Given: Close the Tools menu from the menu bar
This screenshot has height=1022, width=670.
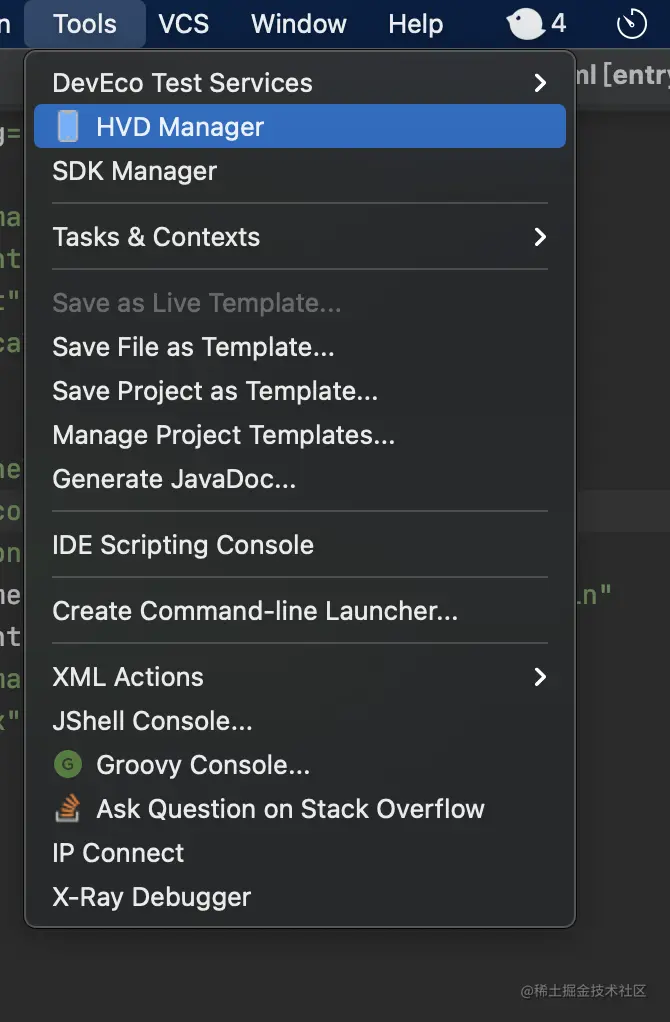Looking at the screenshot, I should pos(85,23).
